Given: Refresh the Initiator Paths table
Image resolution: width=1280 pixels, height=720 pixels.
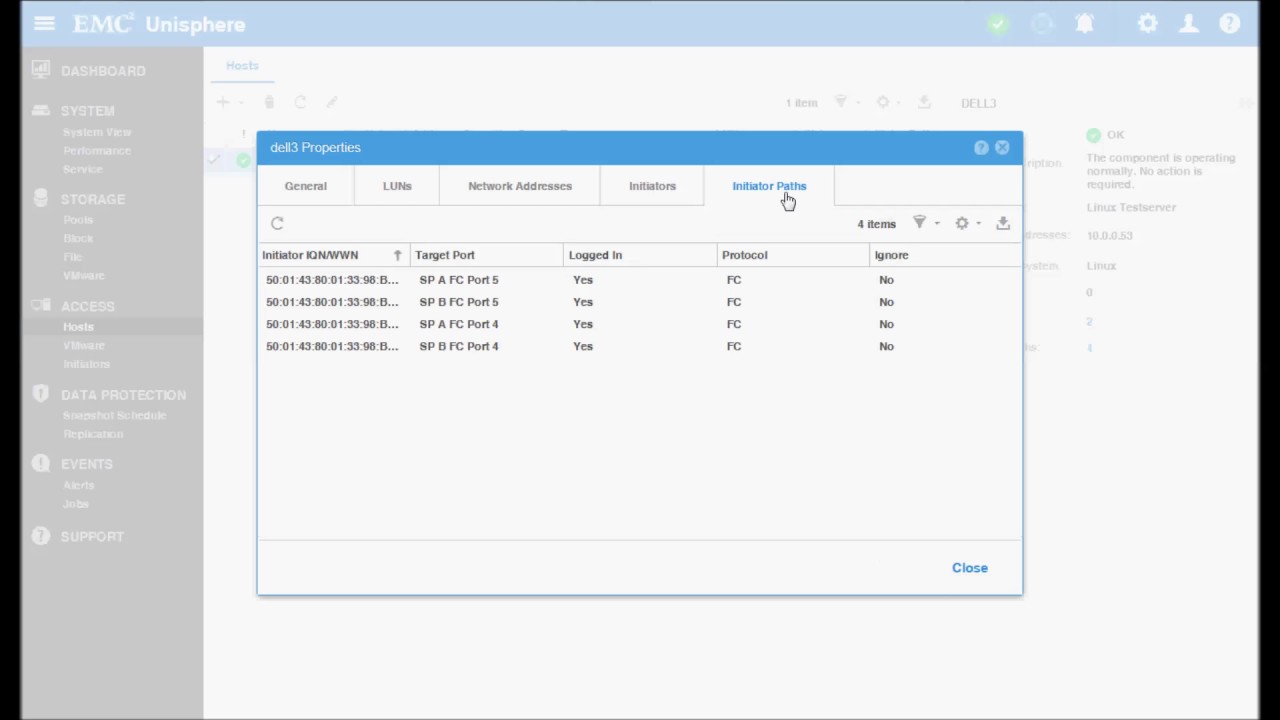Looking at the screenshot, I should [277, 223].
